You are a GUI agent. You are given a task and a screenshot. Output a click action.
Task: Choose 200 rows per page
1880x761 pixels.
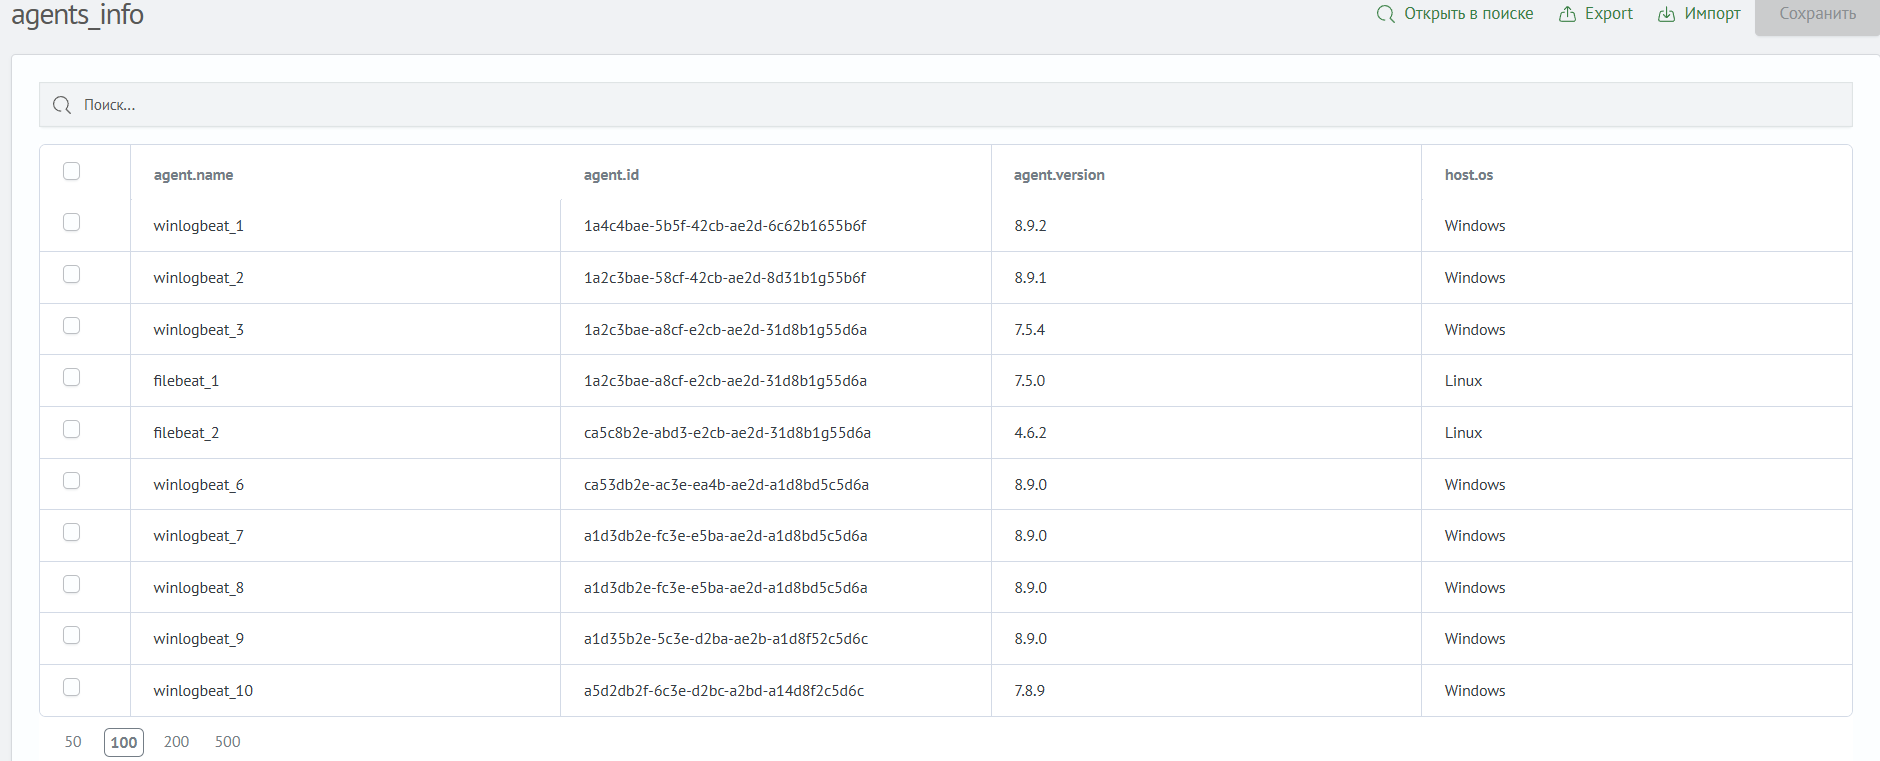pos(176,742)
